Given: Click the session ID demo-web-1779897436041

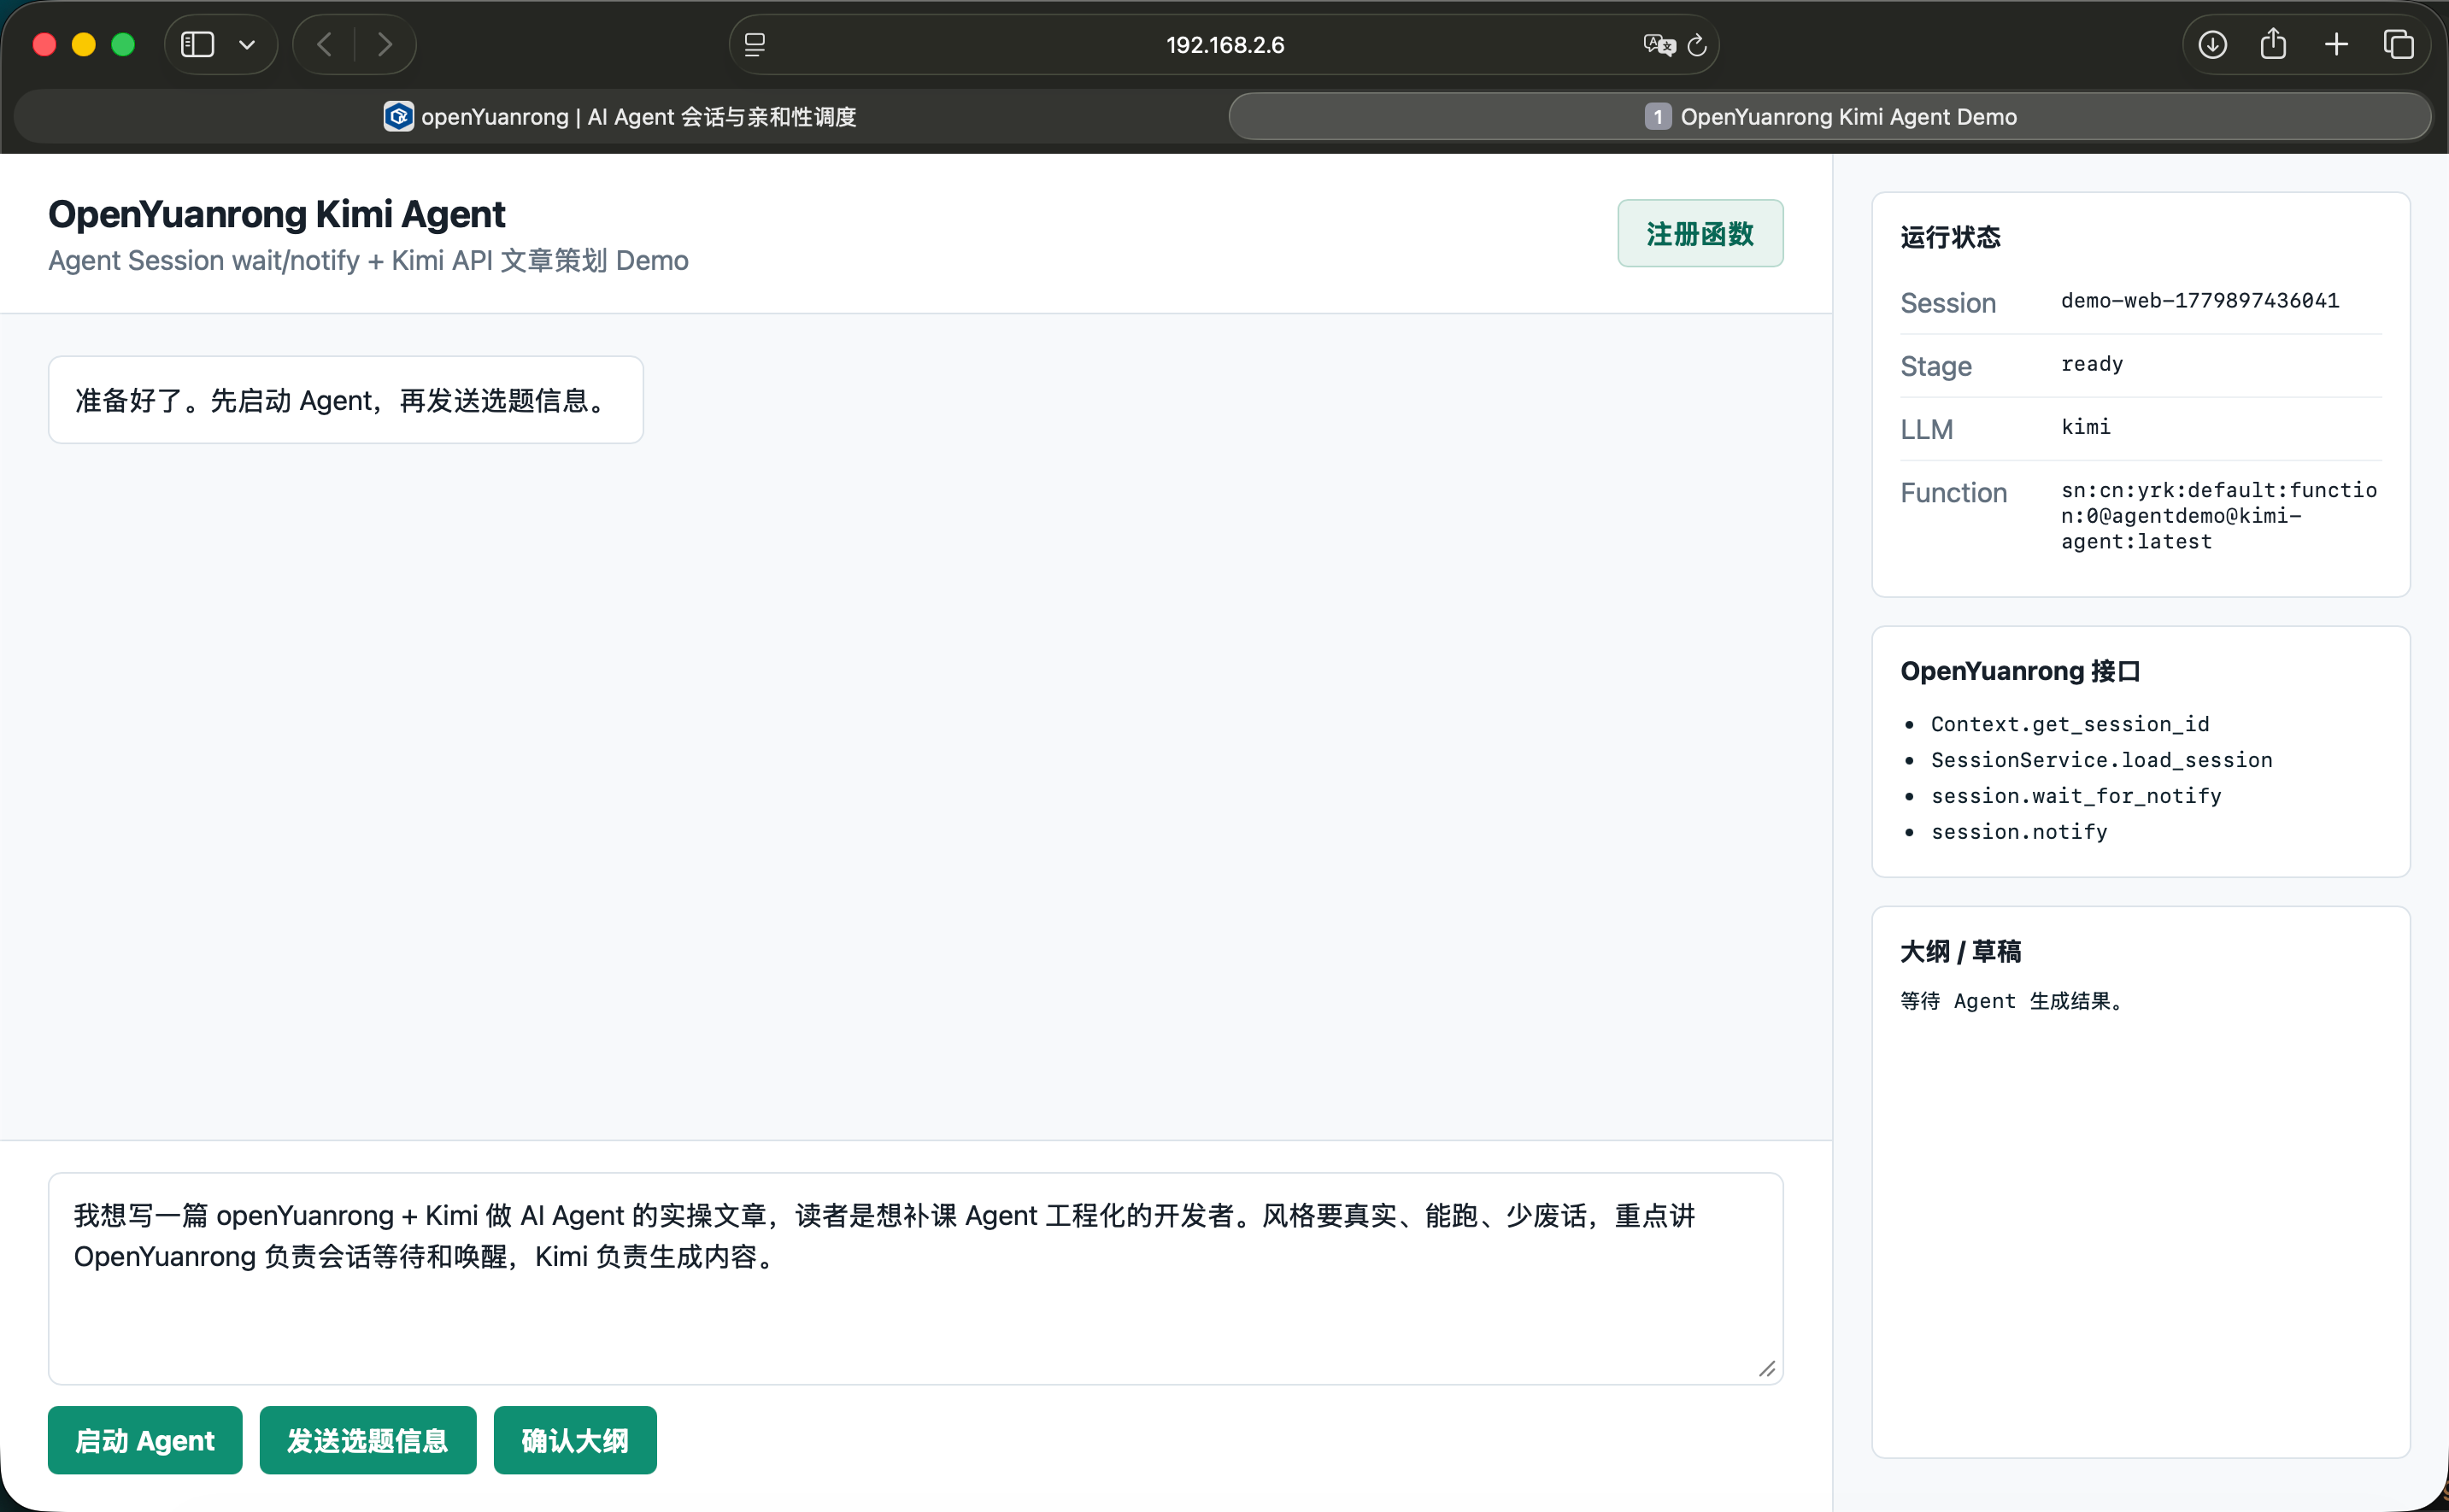Looking at the screenshot, I should pos(2200,301).
